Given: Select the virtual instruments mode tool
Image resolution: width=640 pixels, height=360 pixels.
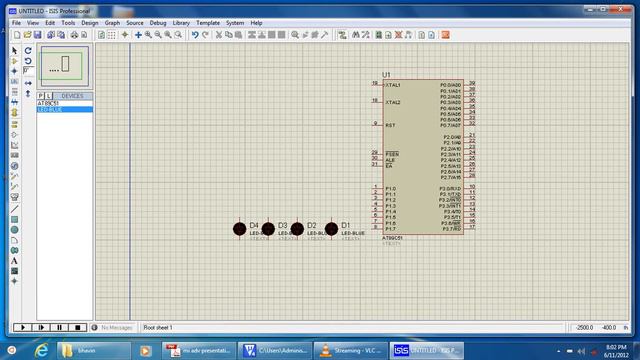Looking at the screenshot, I should pos(14,197).
